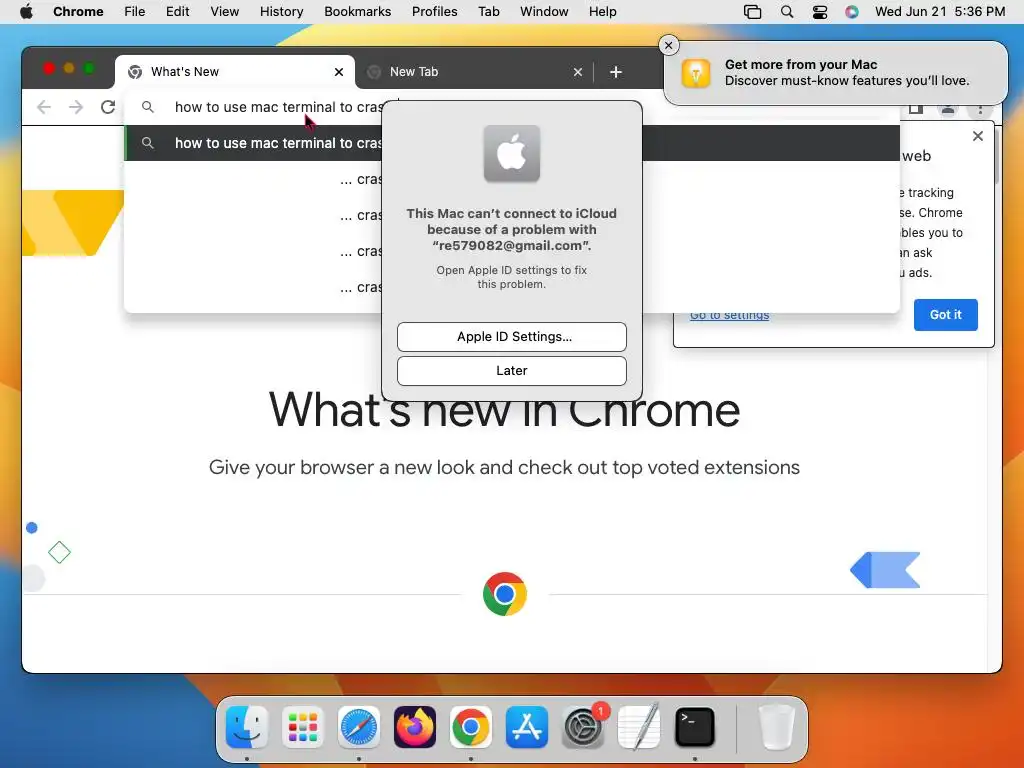The width and height of the screenshot is (1024, 768).
Task: Open the Edit menu
Action: coord(177,12)
